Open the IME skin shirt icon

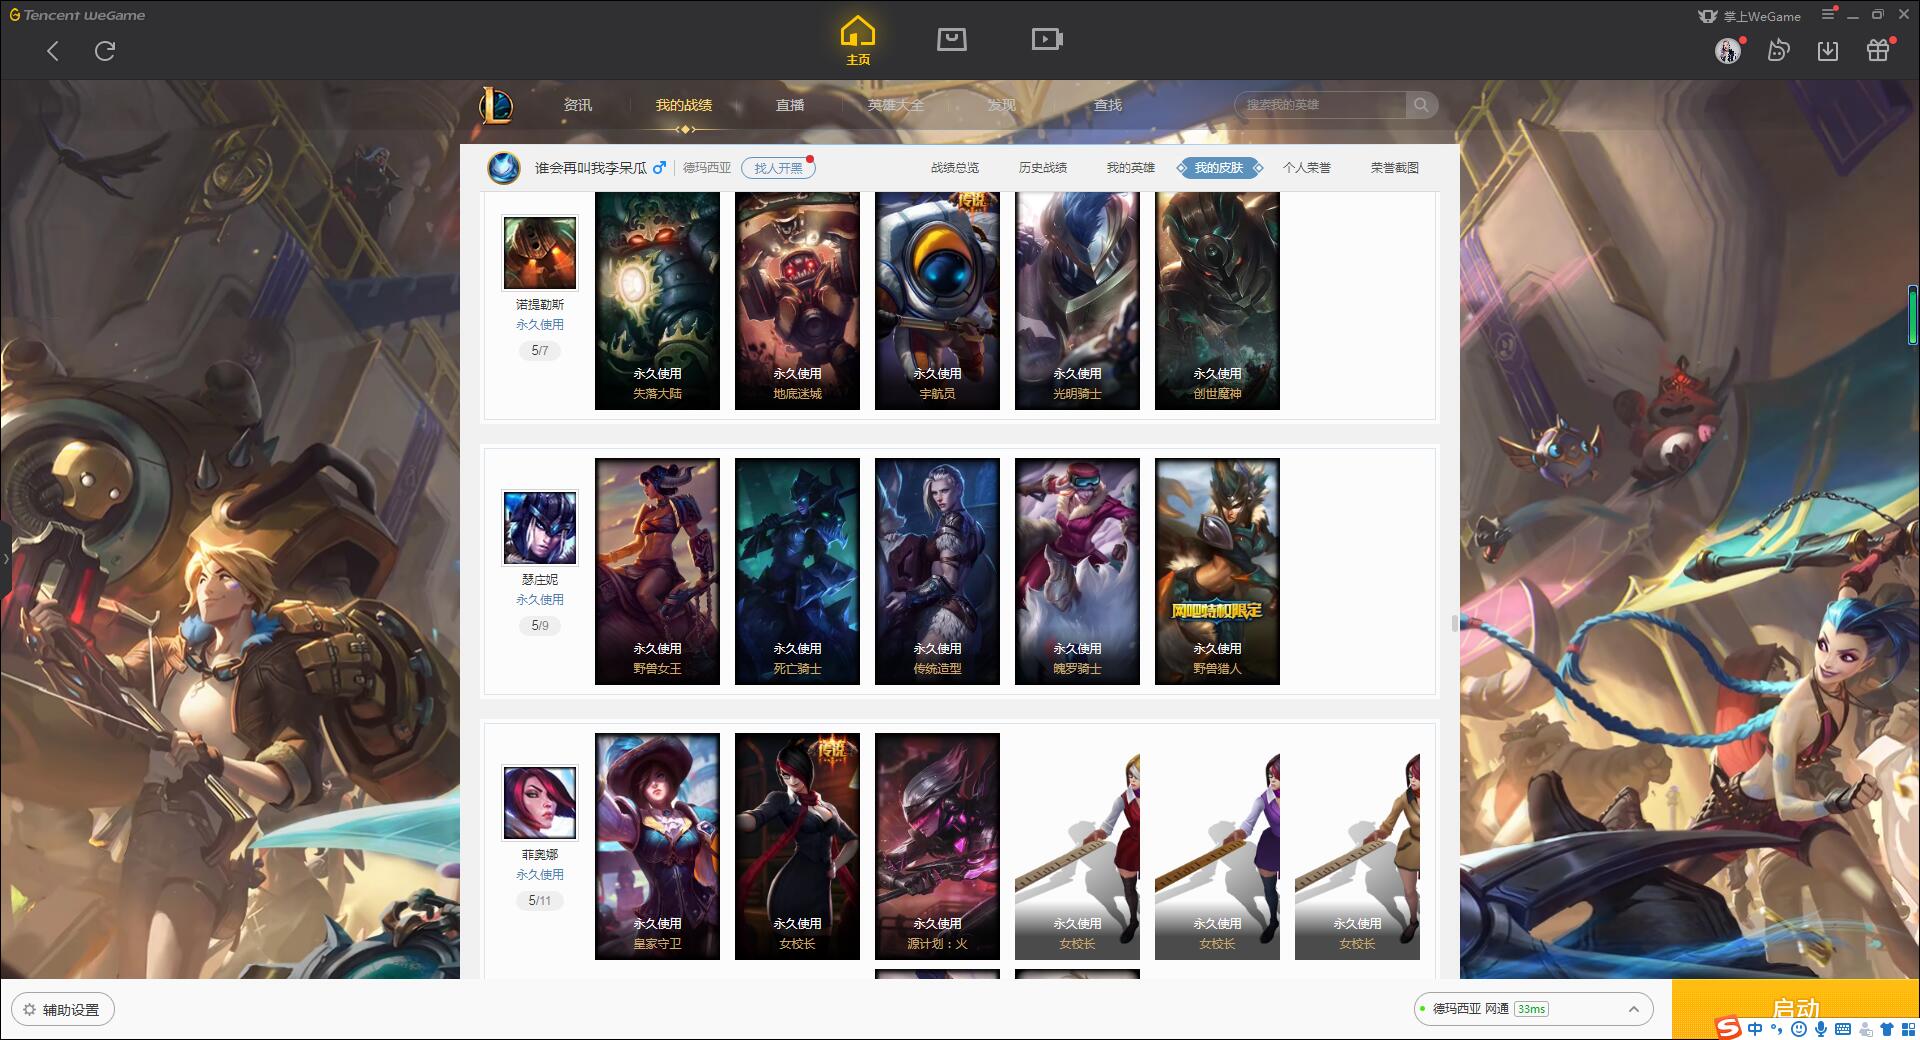(1887, 1029)
